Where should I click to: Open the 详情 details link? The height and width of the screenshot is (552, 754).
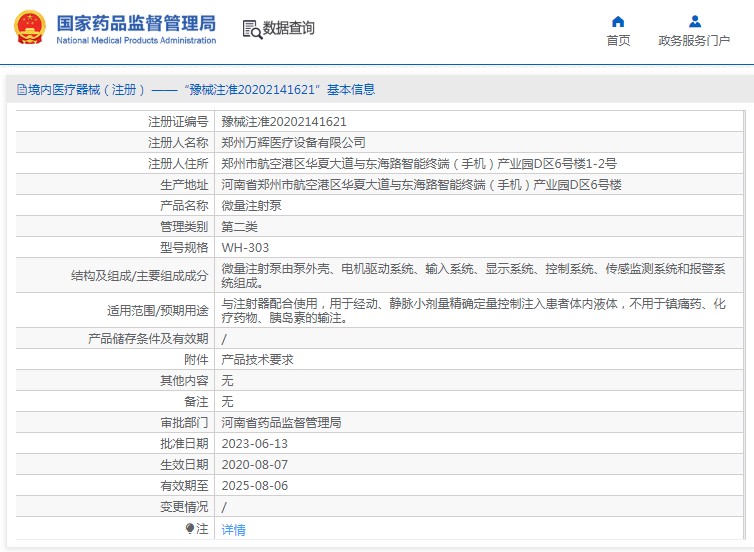tap(233, 529)
